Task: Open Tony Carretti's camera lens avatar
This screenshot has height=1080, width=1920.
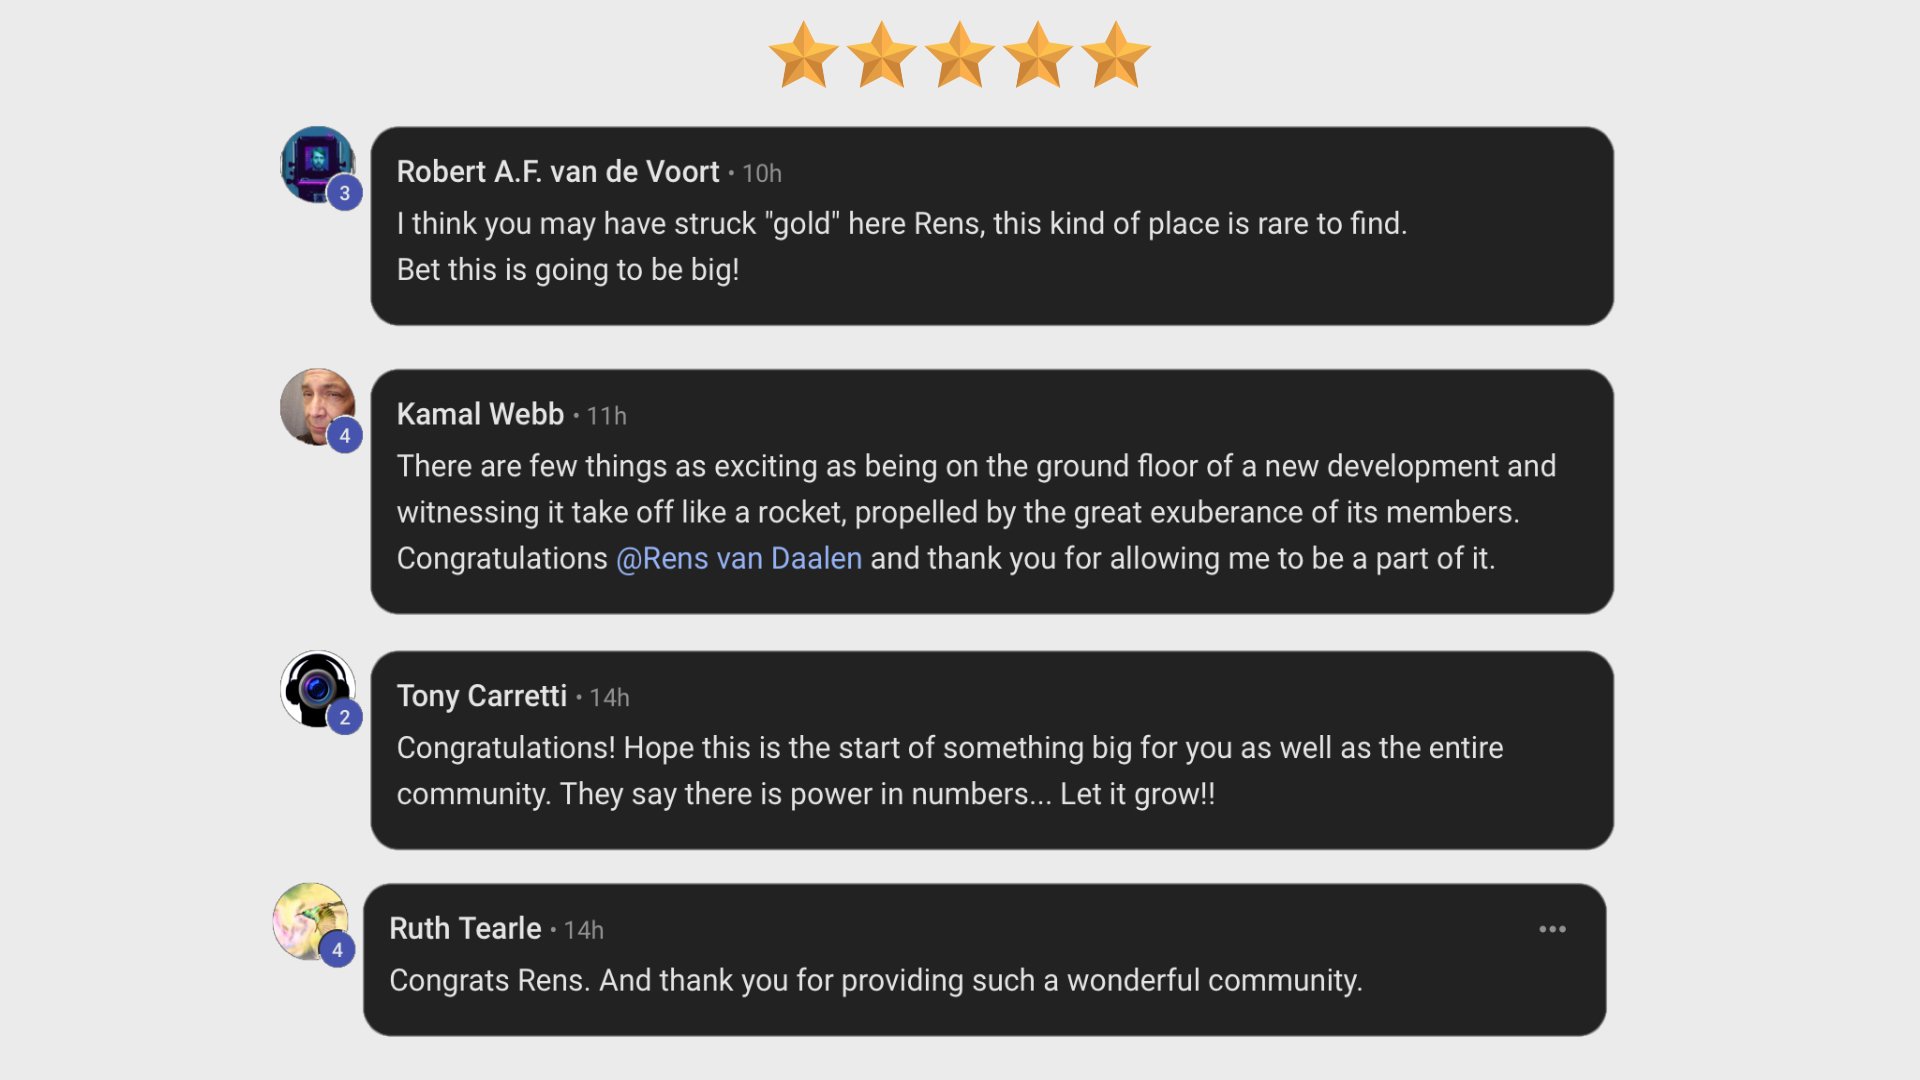Action: point(318,689)
